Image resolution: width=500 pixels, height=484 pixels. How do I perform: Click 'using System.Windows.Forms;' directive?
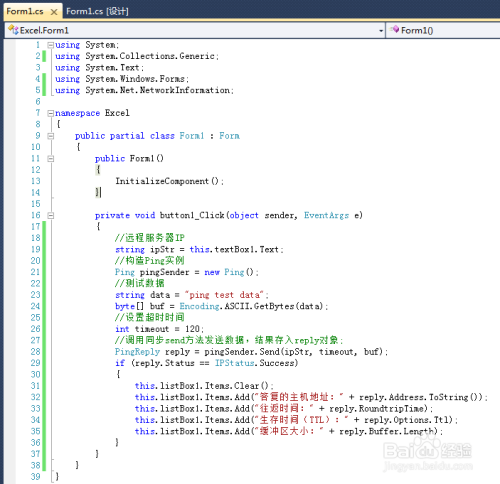122,79
